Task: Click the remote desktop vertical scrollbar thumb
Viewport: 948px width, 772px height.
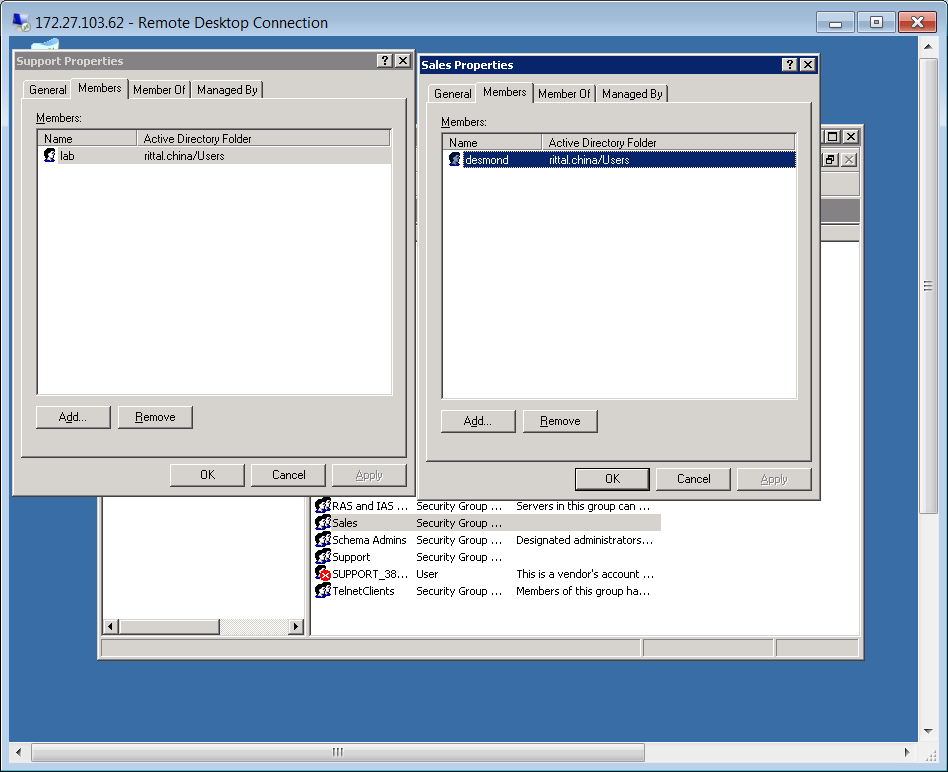Action: 929,286
